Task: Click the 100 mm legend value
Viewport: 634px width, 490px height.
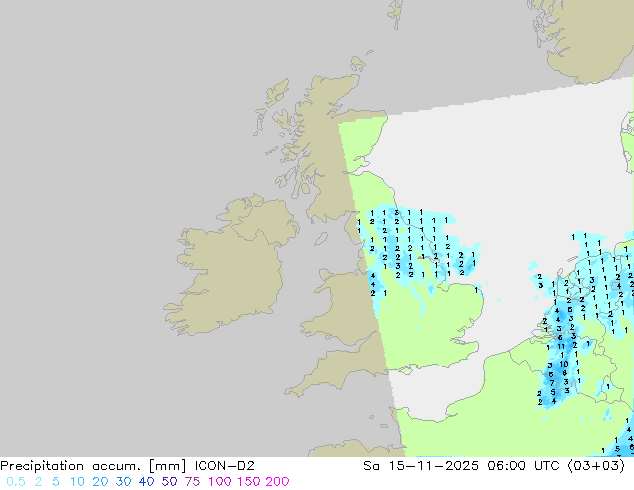Action: click(220, 482)
